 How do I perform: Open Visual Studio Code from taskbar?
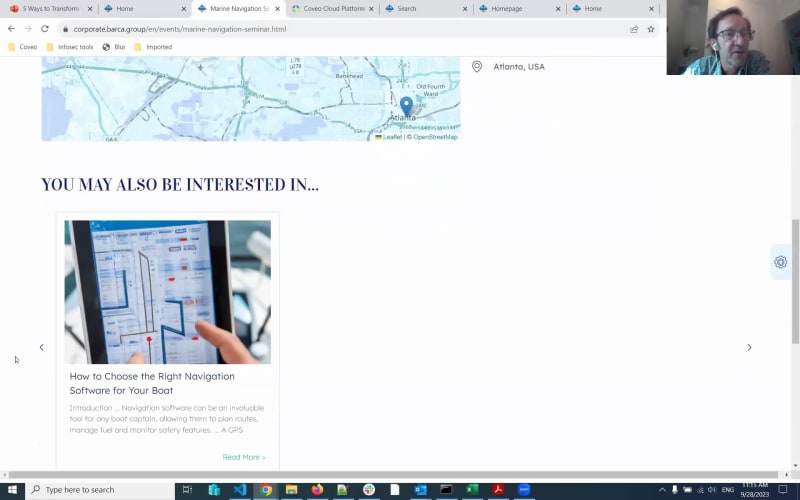point(239,490)
